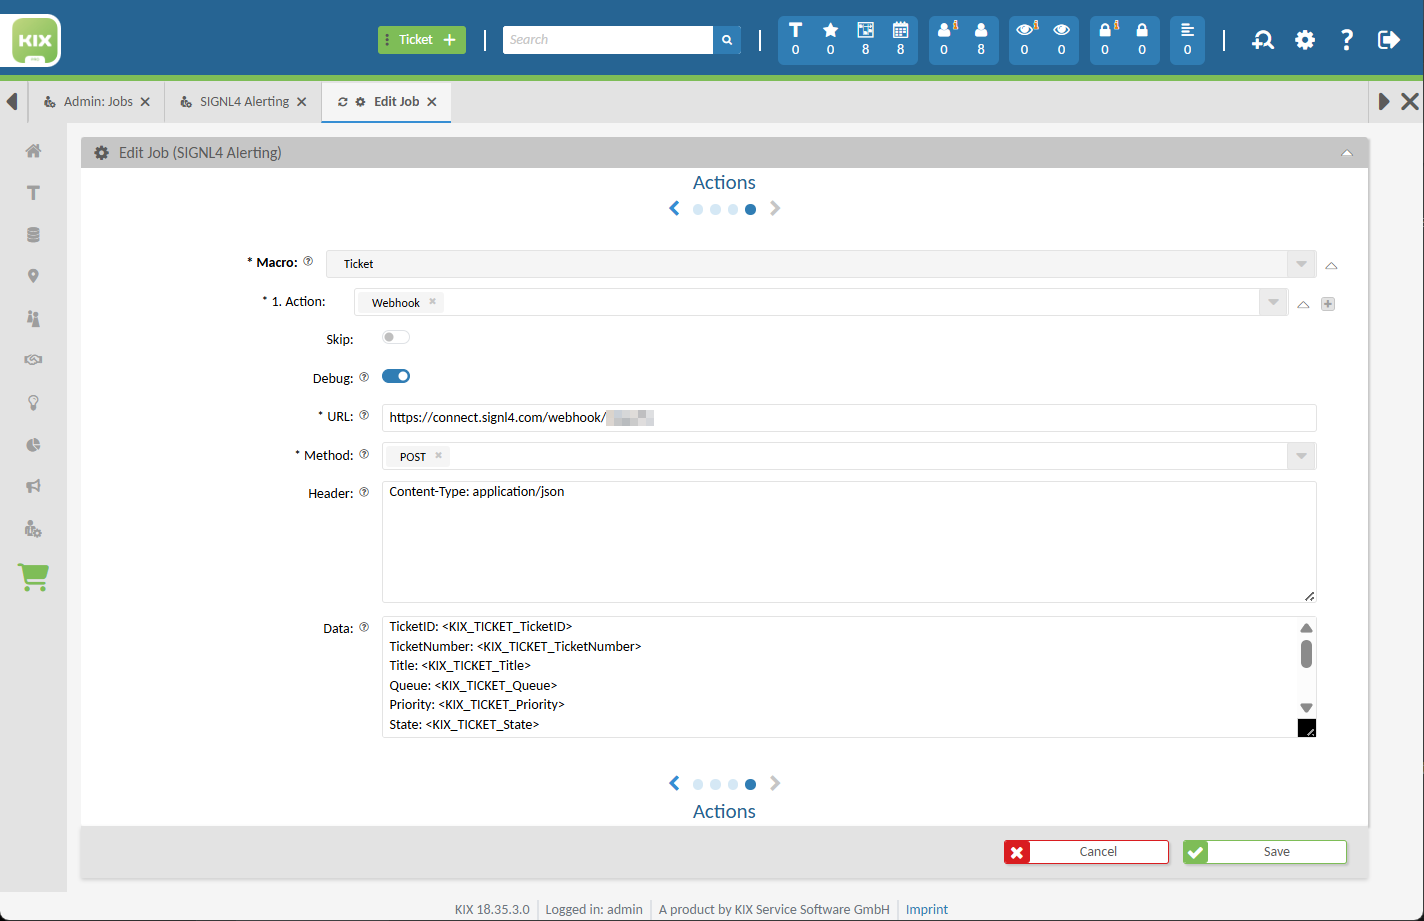Enable the Skip toggle
This screenshot has height=921, width=1424.
coord(396,338)
